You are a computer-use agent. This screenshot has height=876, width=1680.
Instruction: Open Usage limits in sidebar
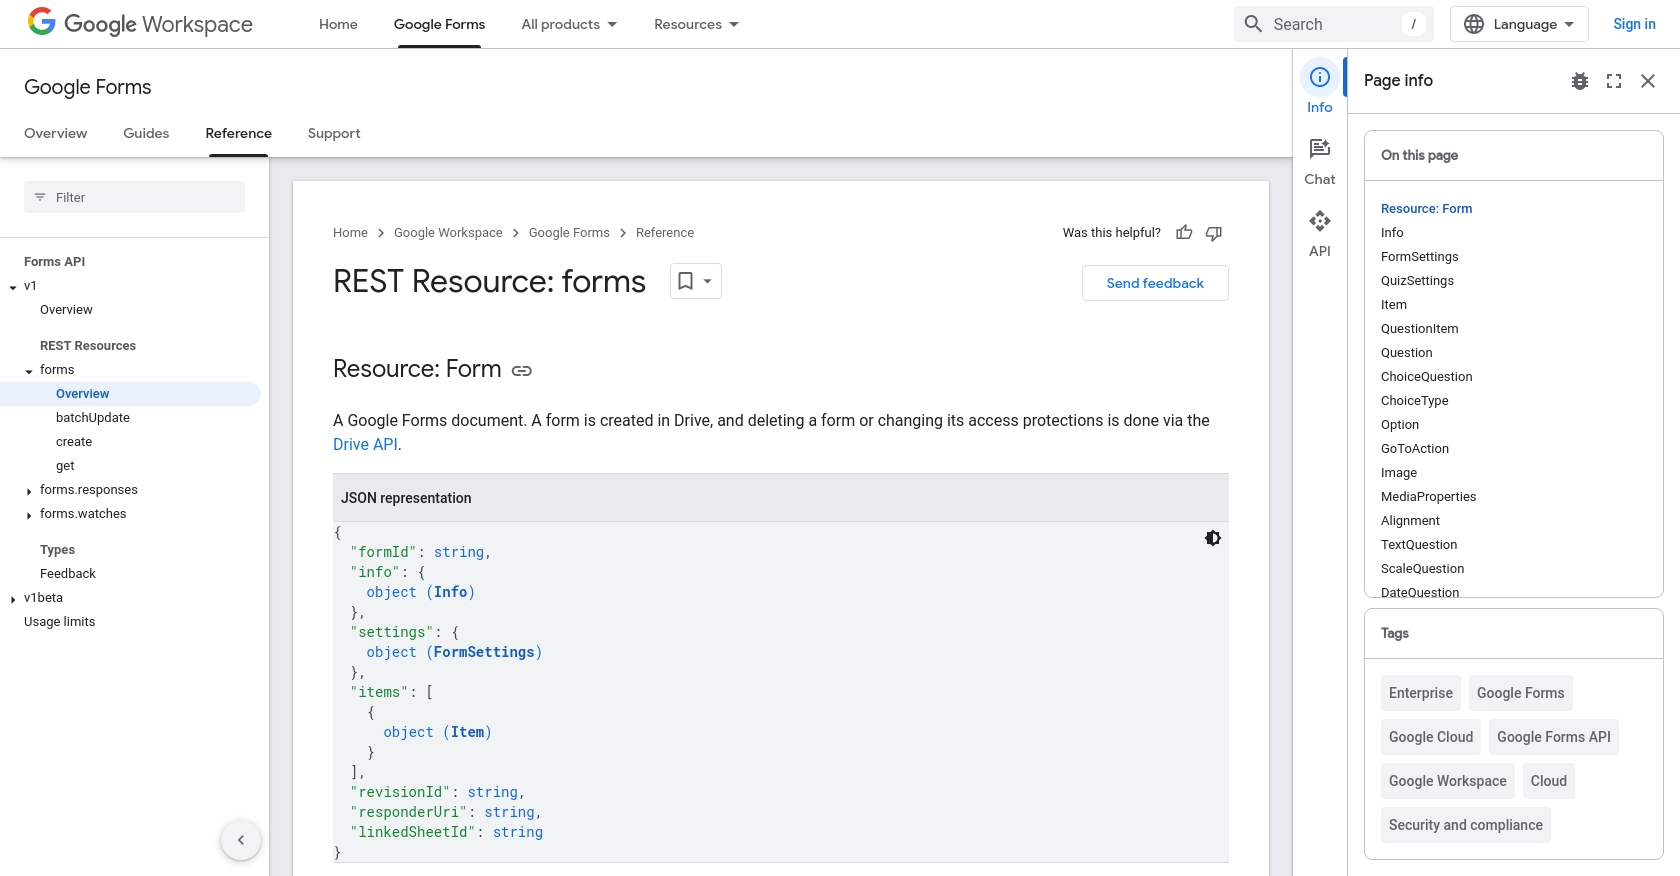coord(60,622)
